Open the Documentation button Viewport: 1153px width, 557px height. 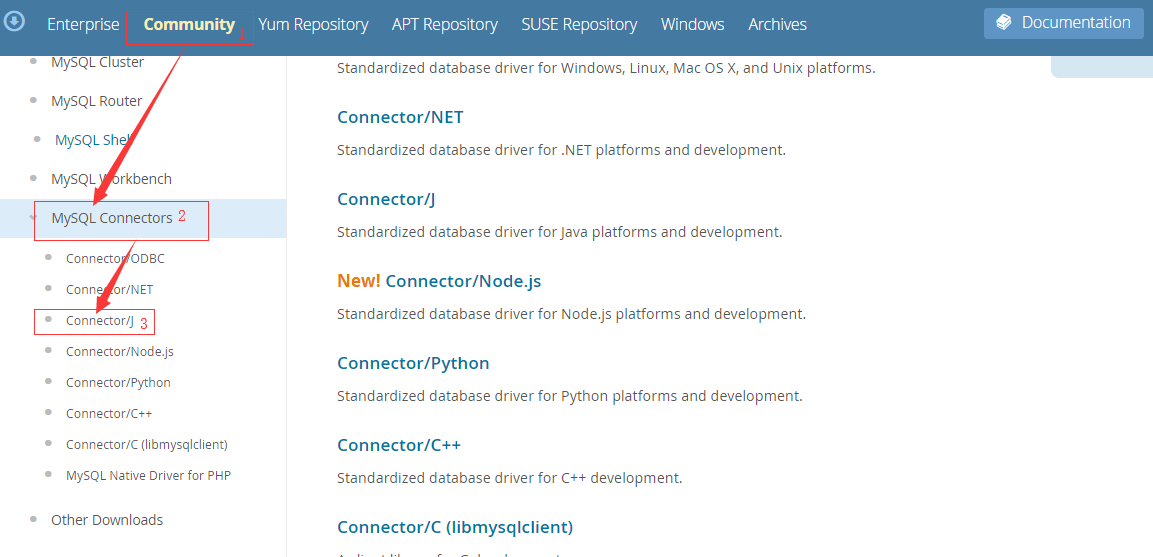tap(1064, 23)
